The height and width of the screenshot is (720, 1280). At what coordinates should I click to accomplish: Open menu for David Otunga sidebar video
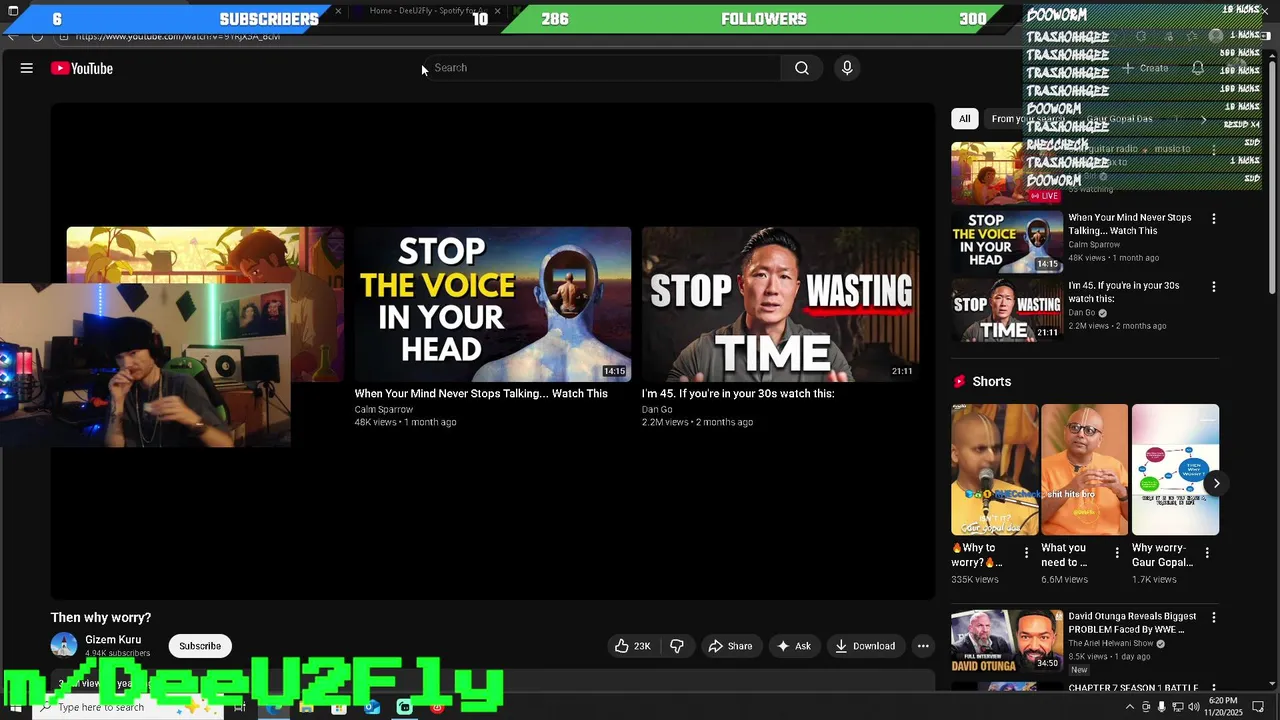click(1214, 618)
